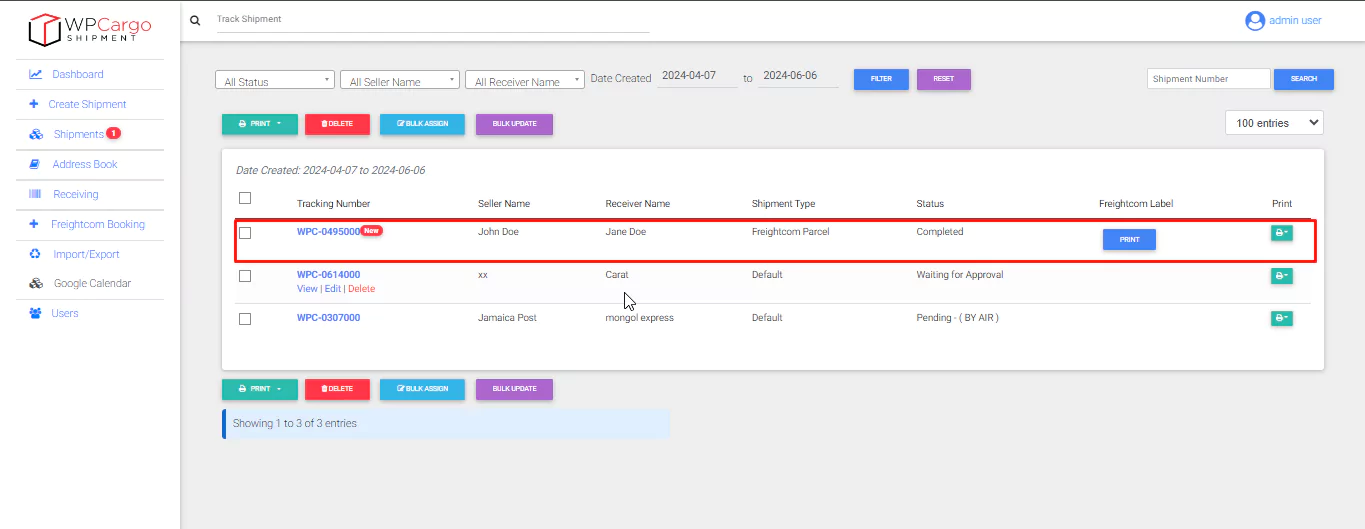Image resolution: width=1365 pixels, height=529 pixels.
Task: Click the bottom BULK UPDATE button
Action: [514, 389]
